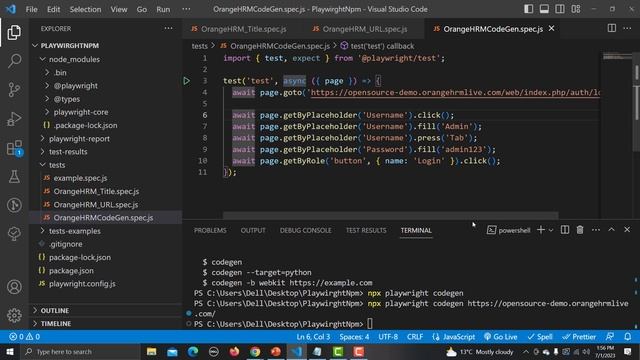Toggle Panel visibility in title bar

pos(544,9)
